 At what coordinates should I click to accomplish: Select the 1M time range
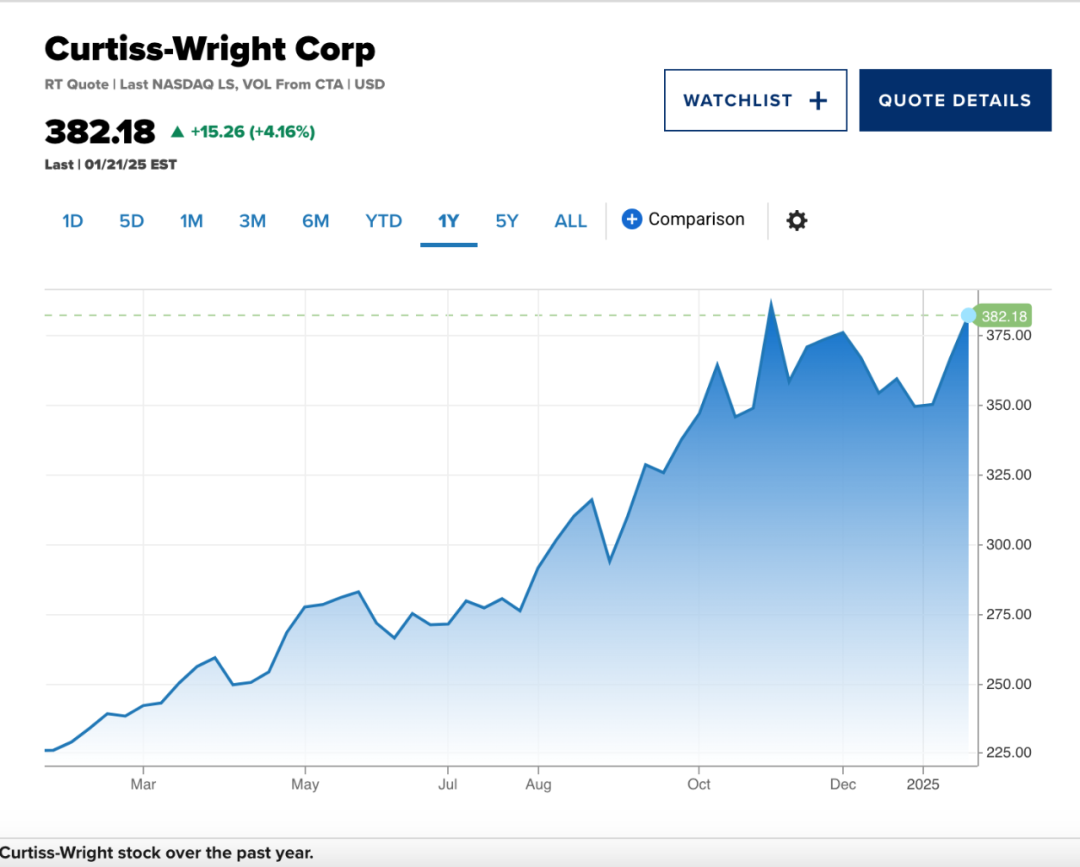pyautogui.click(x=191, y=221)
